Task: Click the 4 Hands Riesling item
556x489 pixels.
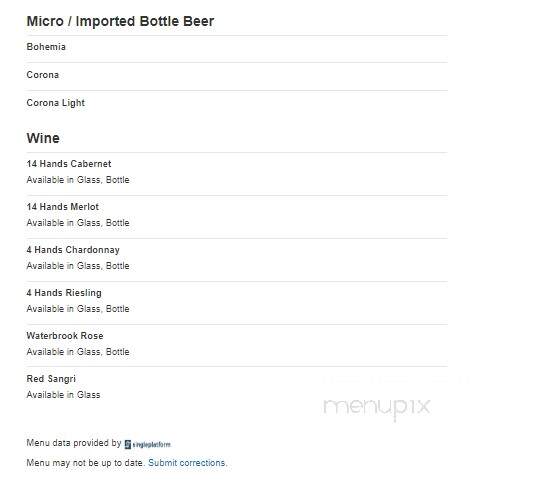Action: click(x=64, y=293)
